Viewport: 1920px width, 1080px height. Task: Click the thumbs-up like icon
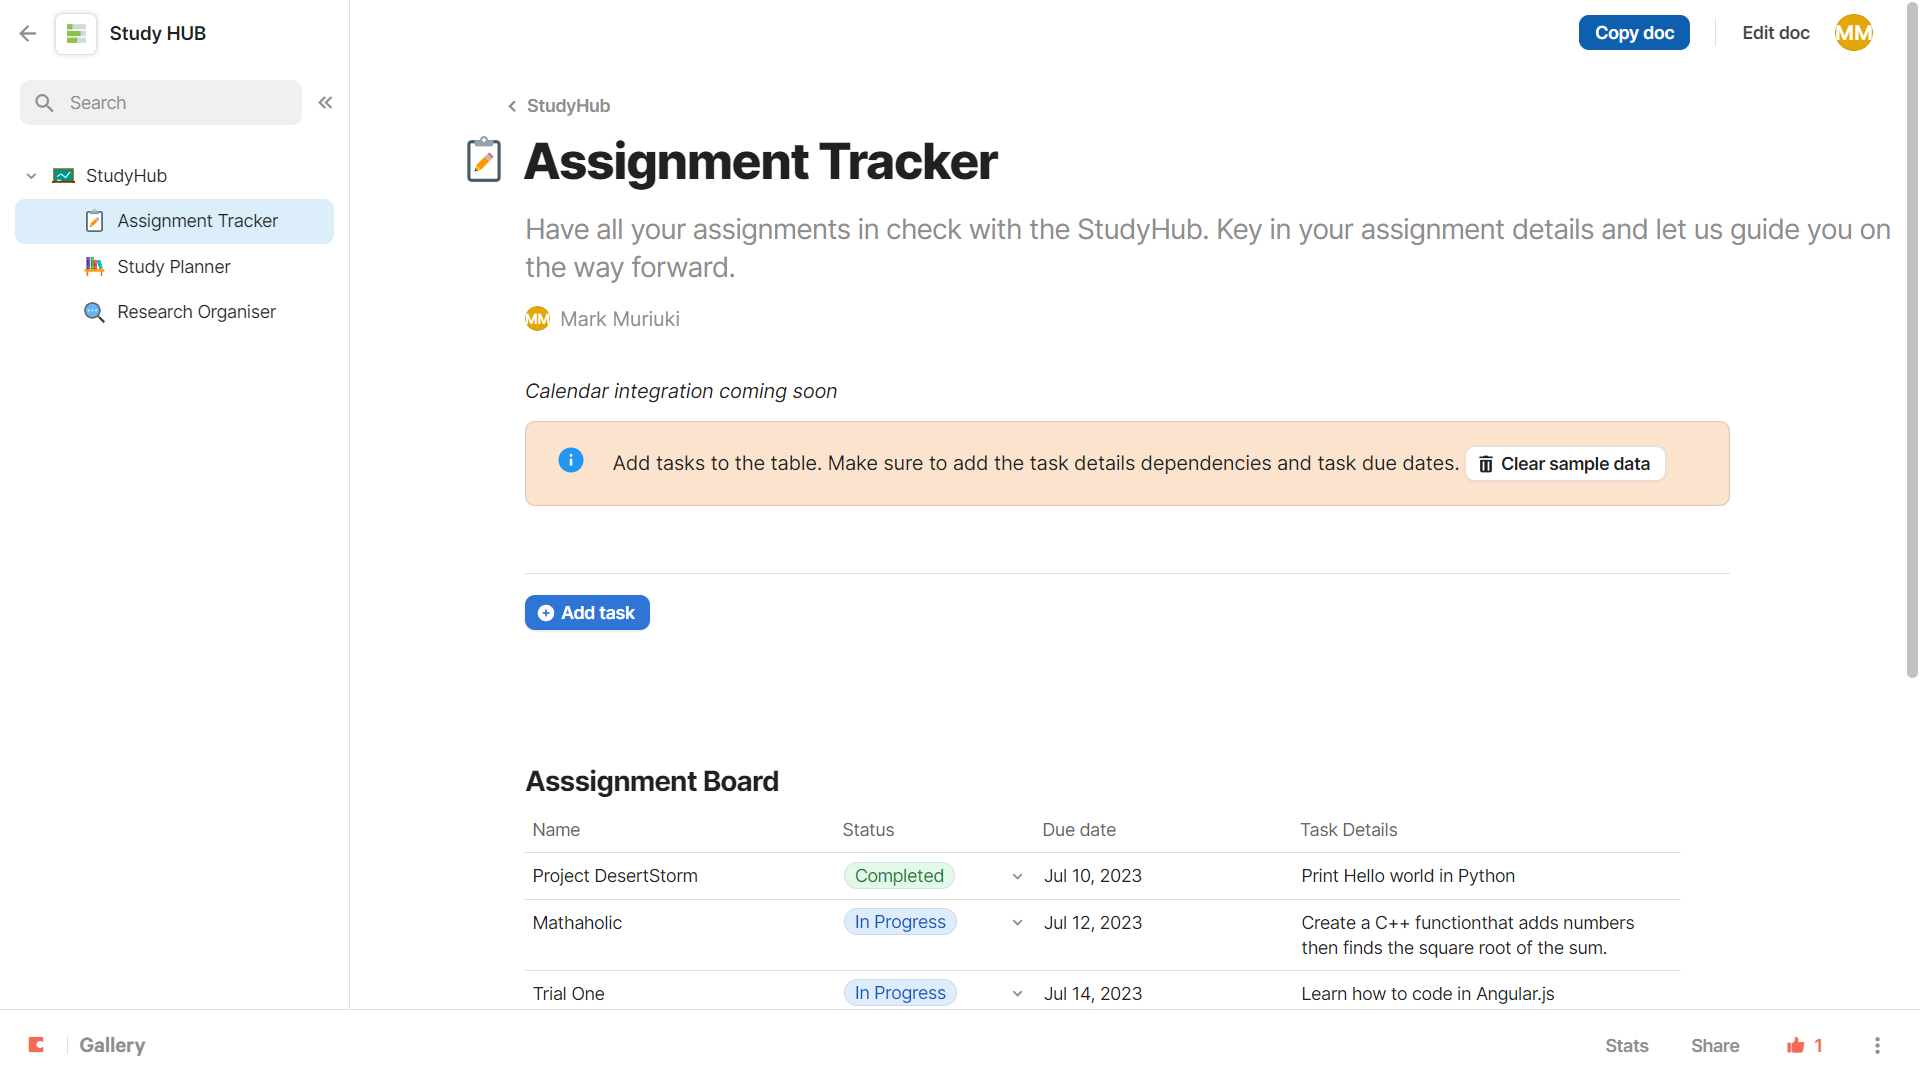pos(1796,1045)
